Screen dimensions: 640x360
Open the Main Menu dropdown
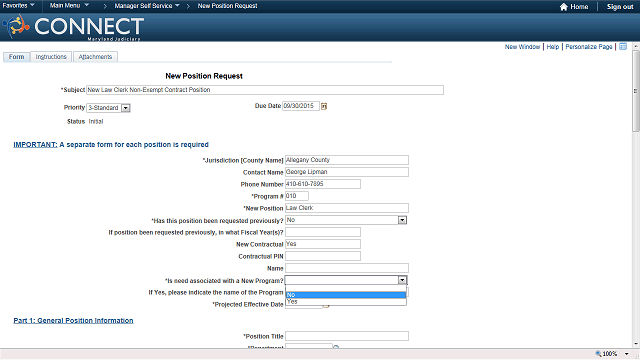(x=69, y=6)
